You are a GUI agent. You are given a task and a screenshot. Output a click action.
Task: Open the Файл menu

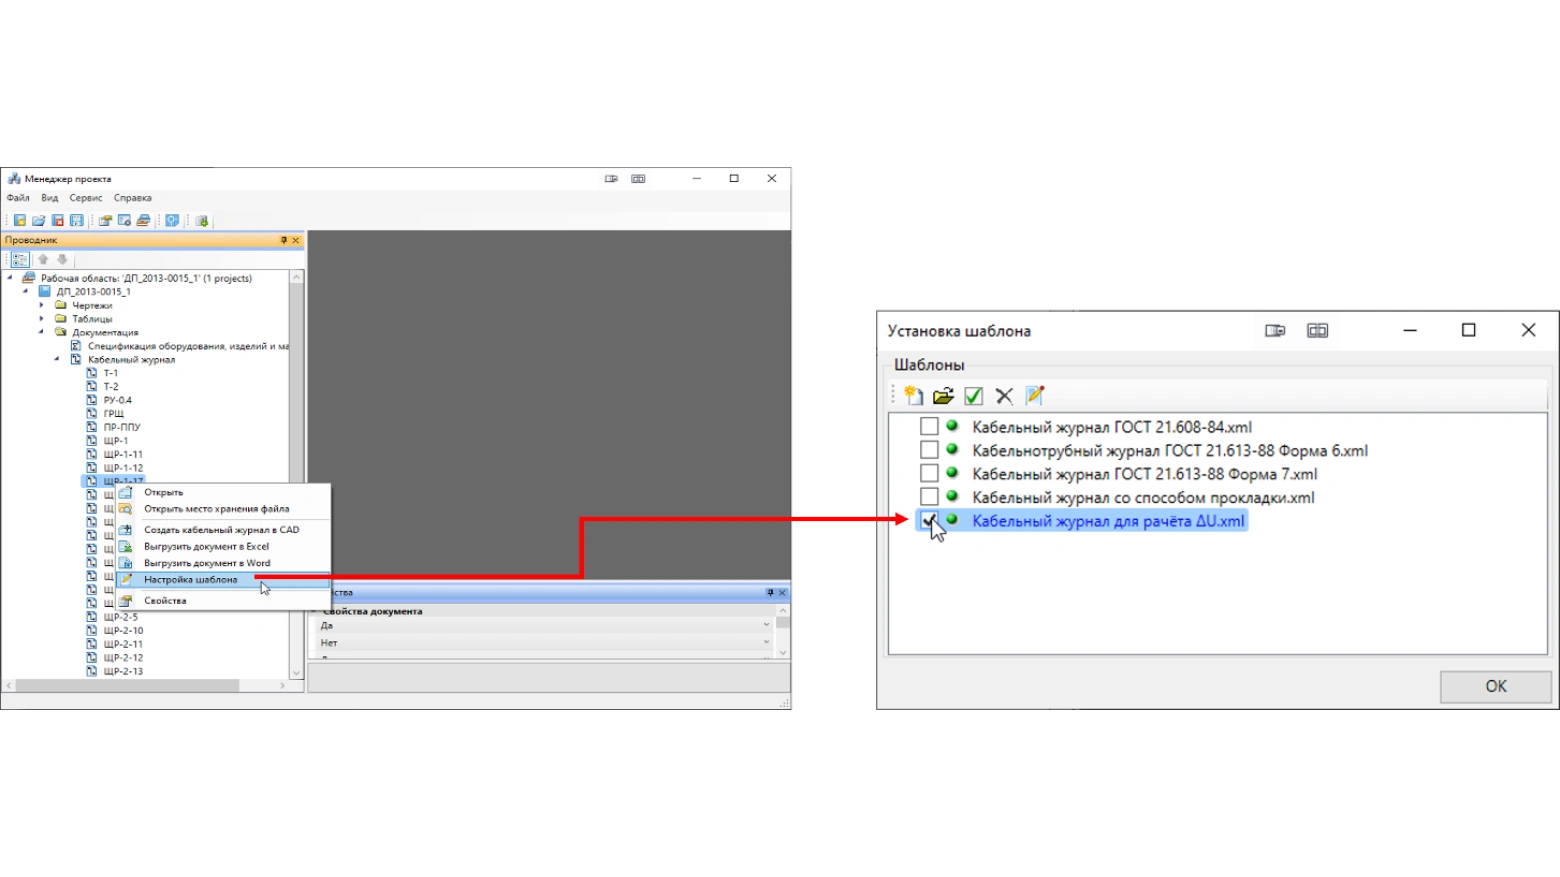[x=18, y=198]
